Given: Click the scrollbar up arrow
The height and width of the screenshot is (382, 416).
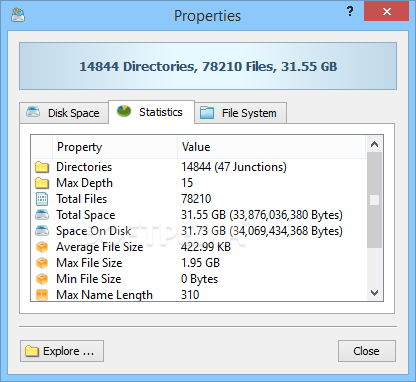Looking at the screenshot, I should (x=375, y=144).
